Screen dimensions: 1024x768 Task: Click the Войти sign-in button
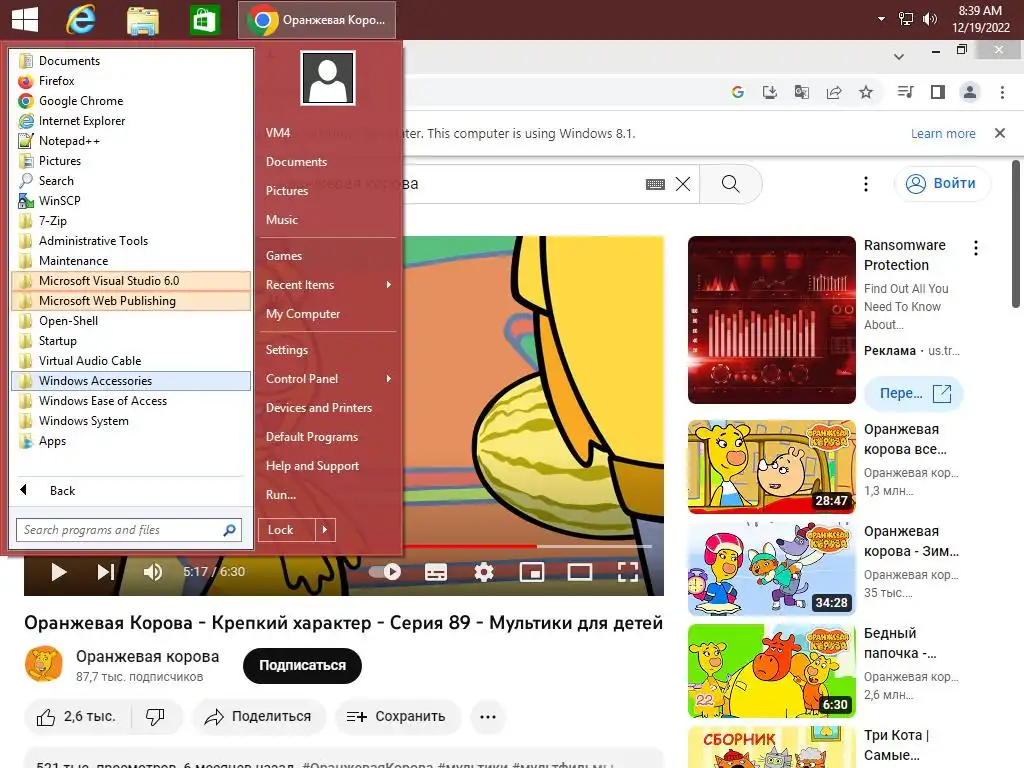[x=942, y=184]
